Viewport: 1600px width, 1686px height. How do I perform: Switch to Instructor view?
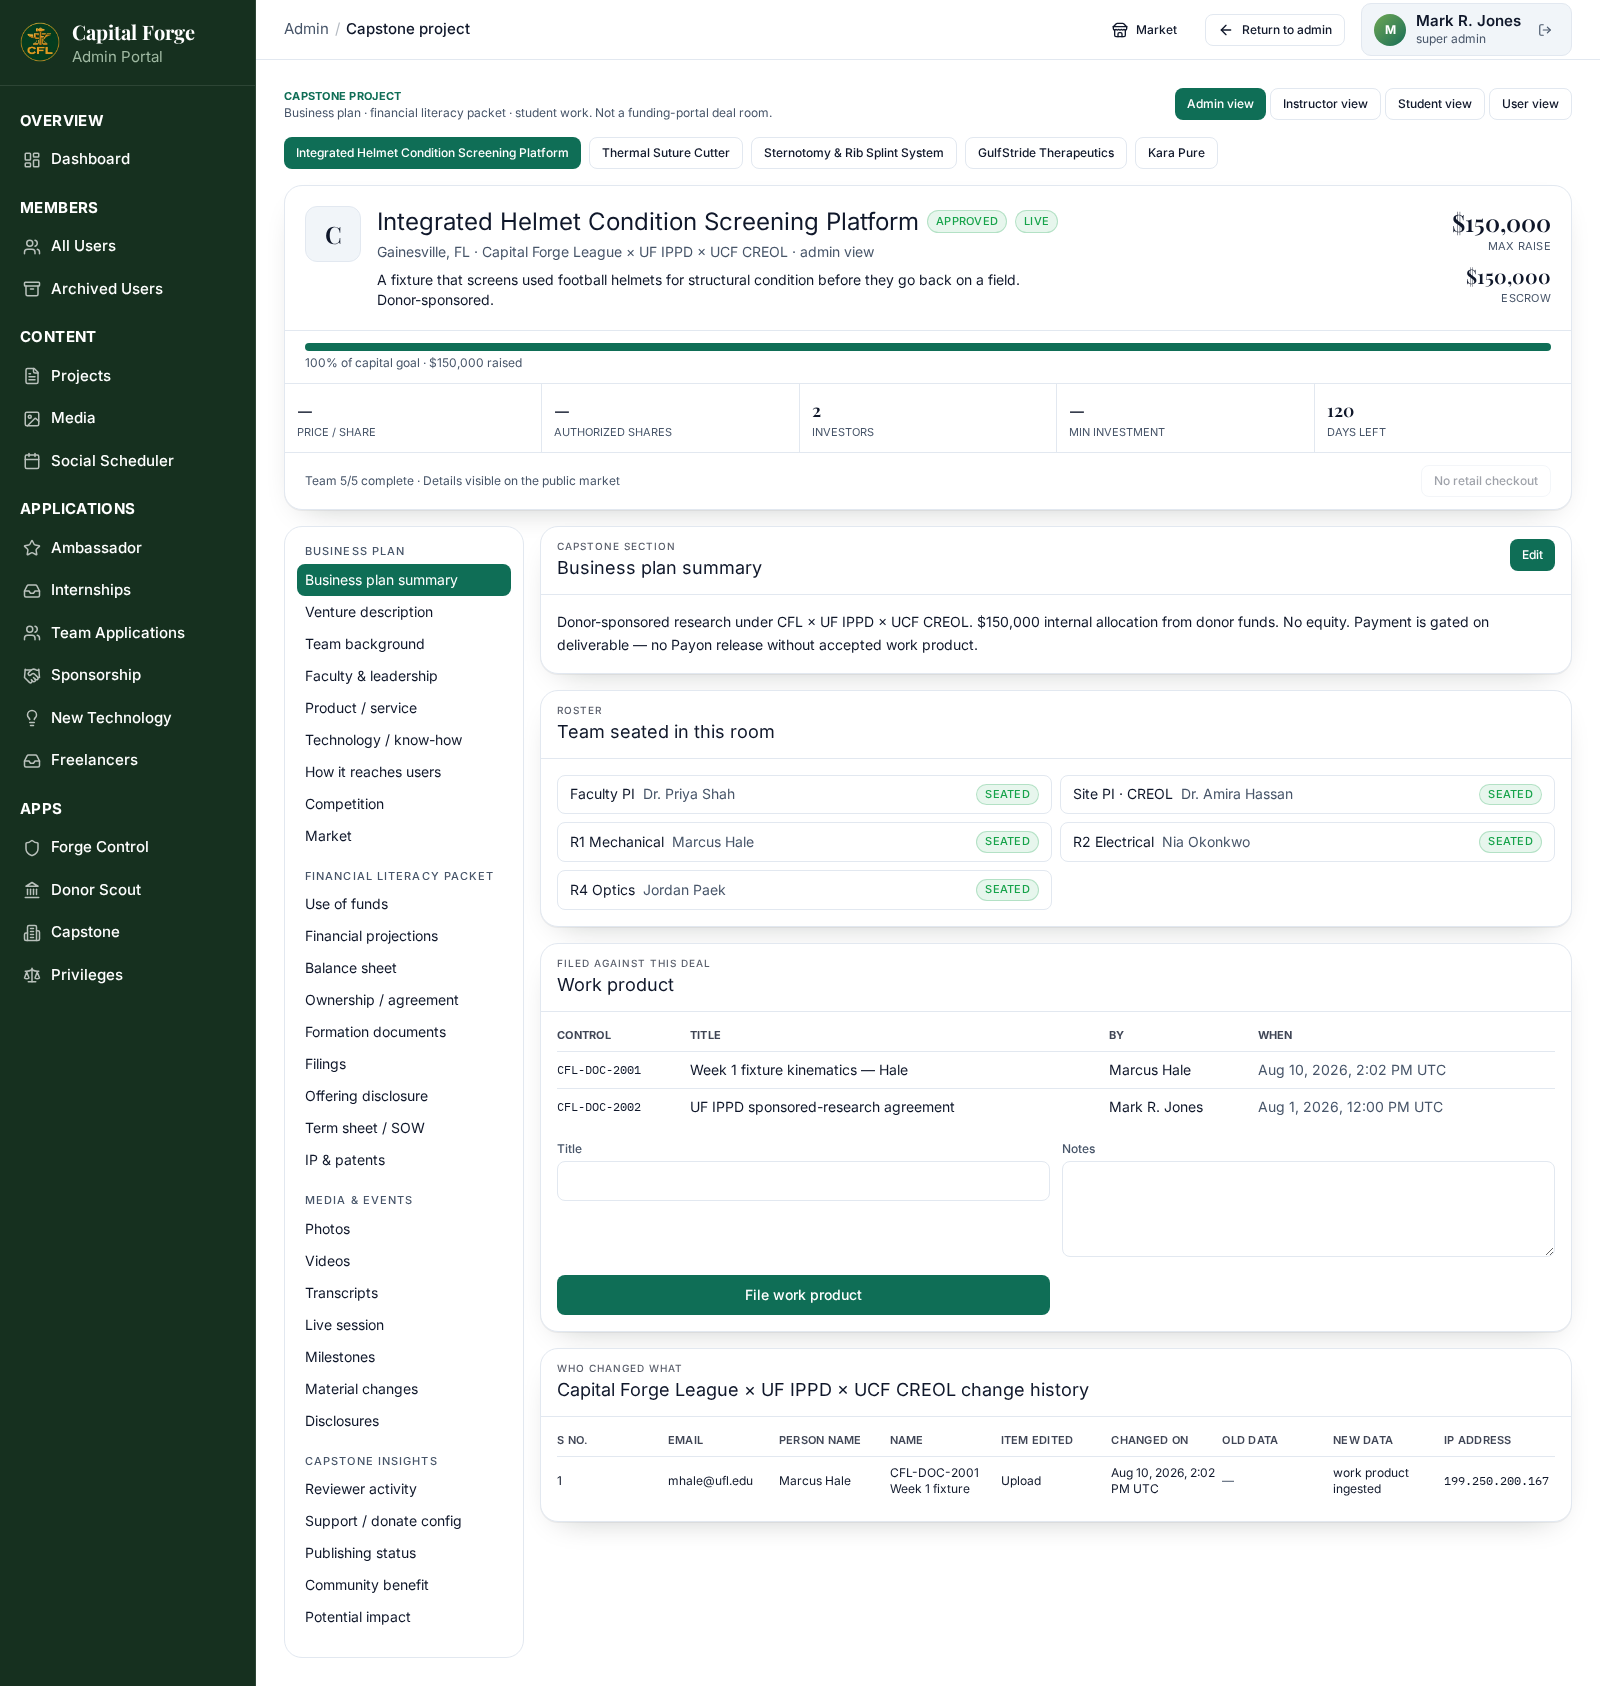[1325, 104]
